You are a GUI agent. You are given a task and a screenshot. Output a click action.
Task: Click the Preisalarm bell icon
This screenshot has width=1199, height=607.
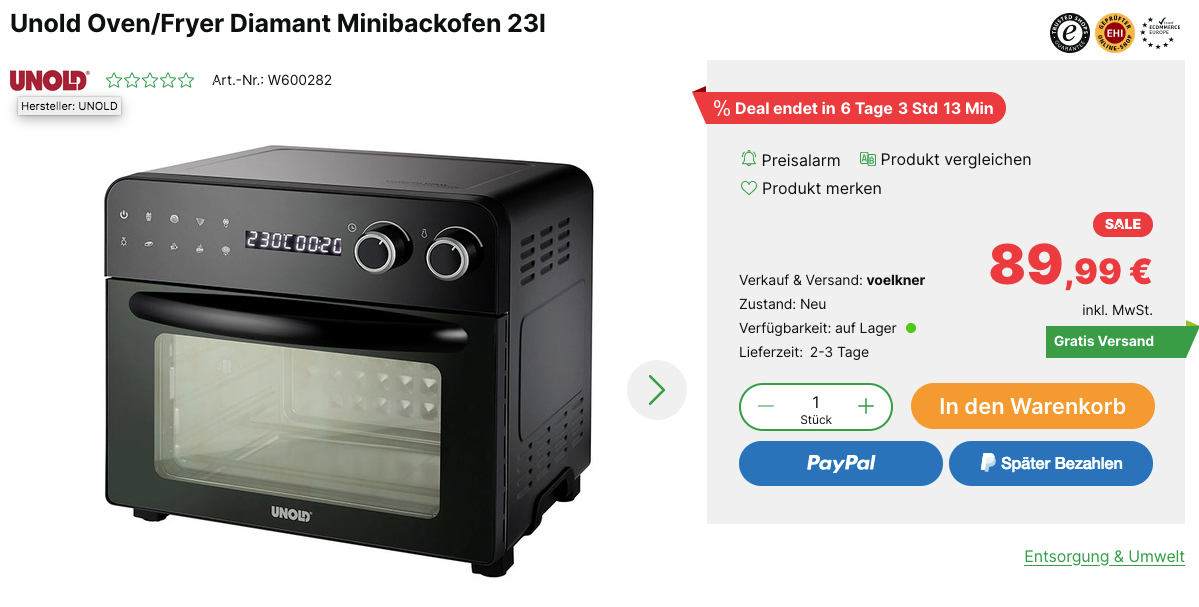(x=749, y=159)
